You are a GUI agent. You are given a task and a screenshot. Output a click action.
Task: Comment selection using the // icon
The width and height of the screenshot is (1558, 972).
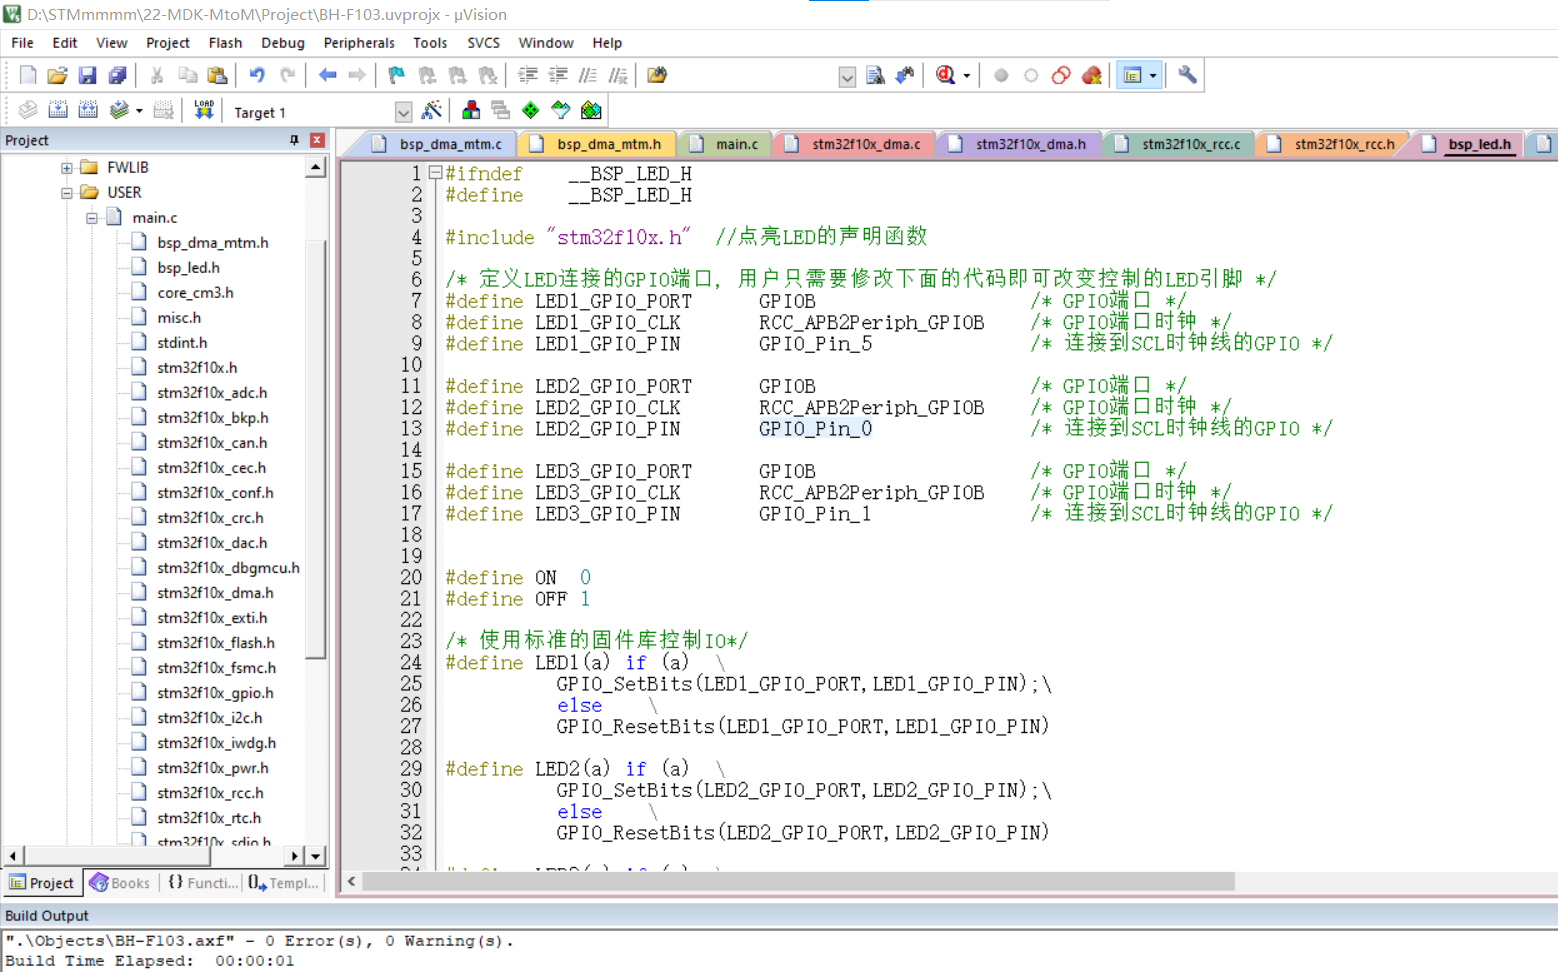[x=588, y=75]
